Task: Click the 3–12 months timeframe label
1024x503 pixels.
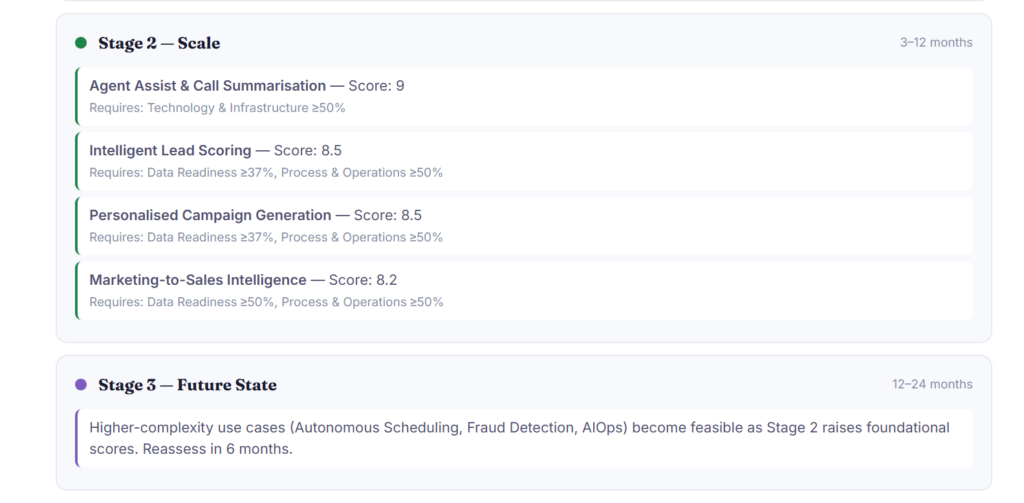Action: pos(936,43)
